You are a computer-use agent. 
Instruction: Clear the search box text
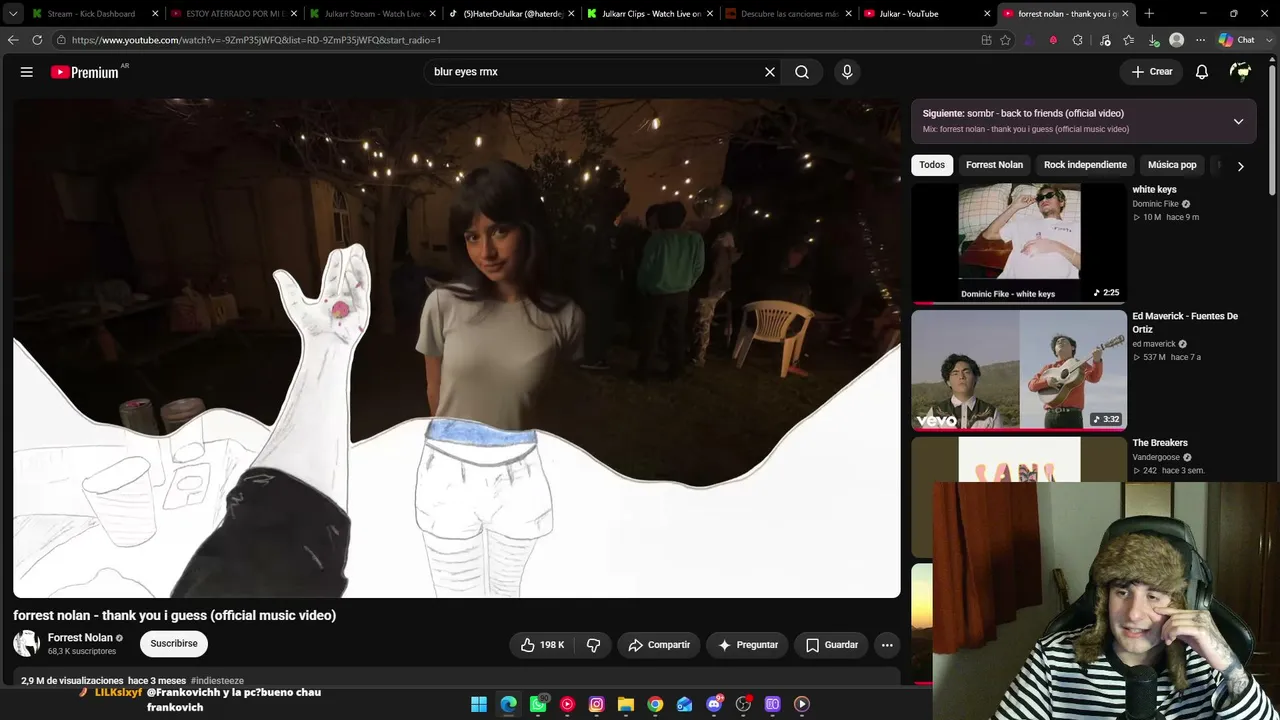click(x=770, y=72)
